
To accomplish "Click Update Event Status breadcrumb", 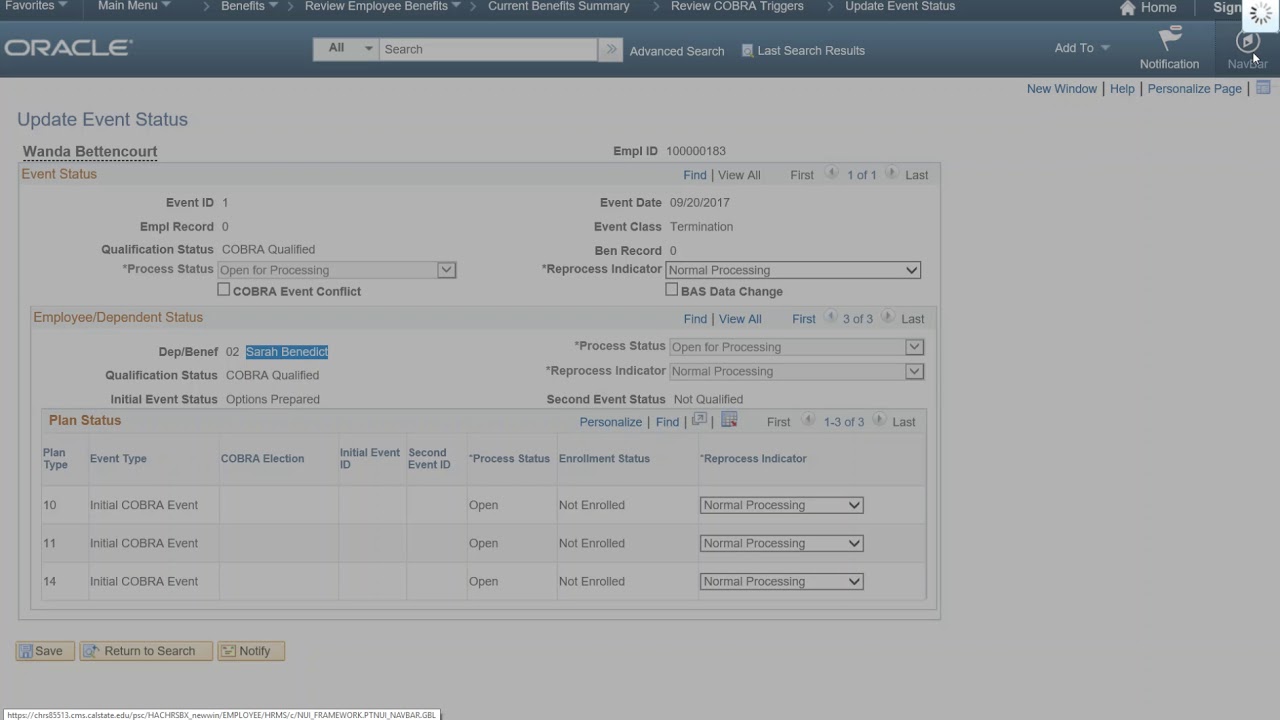I will (900, 6).
